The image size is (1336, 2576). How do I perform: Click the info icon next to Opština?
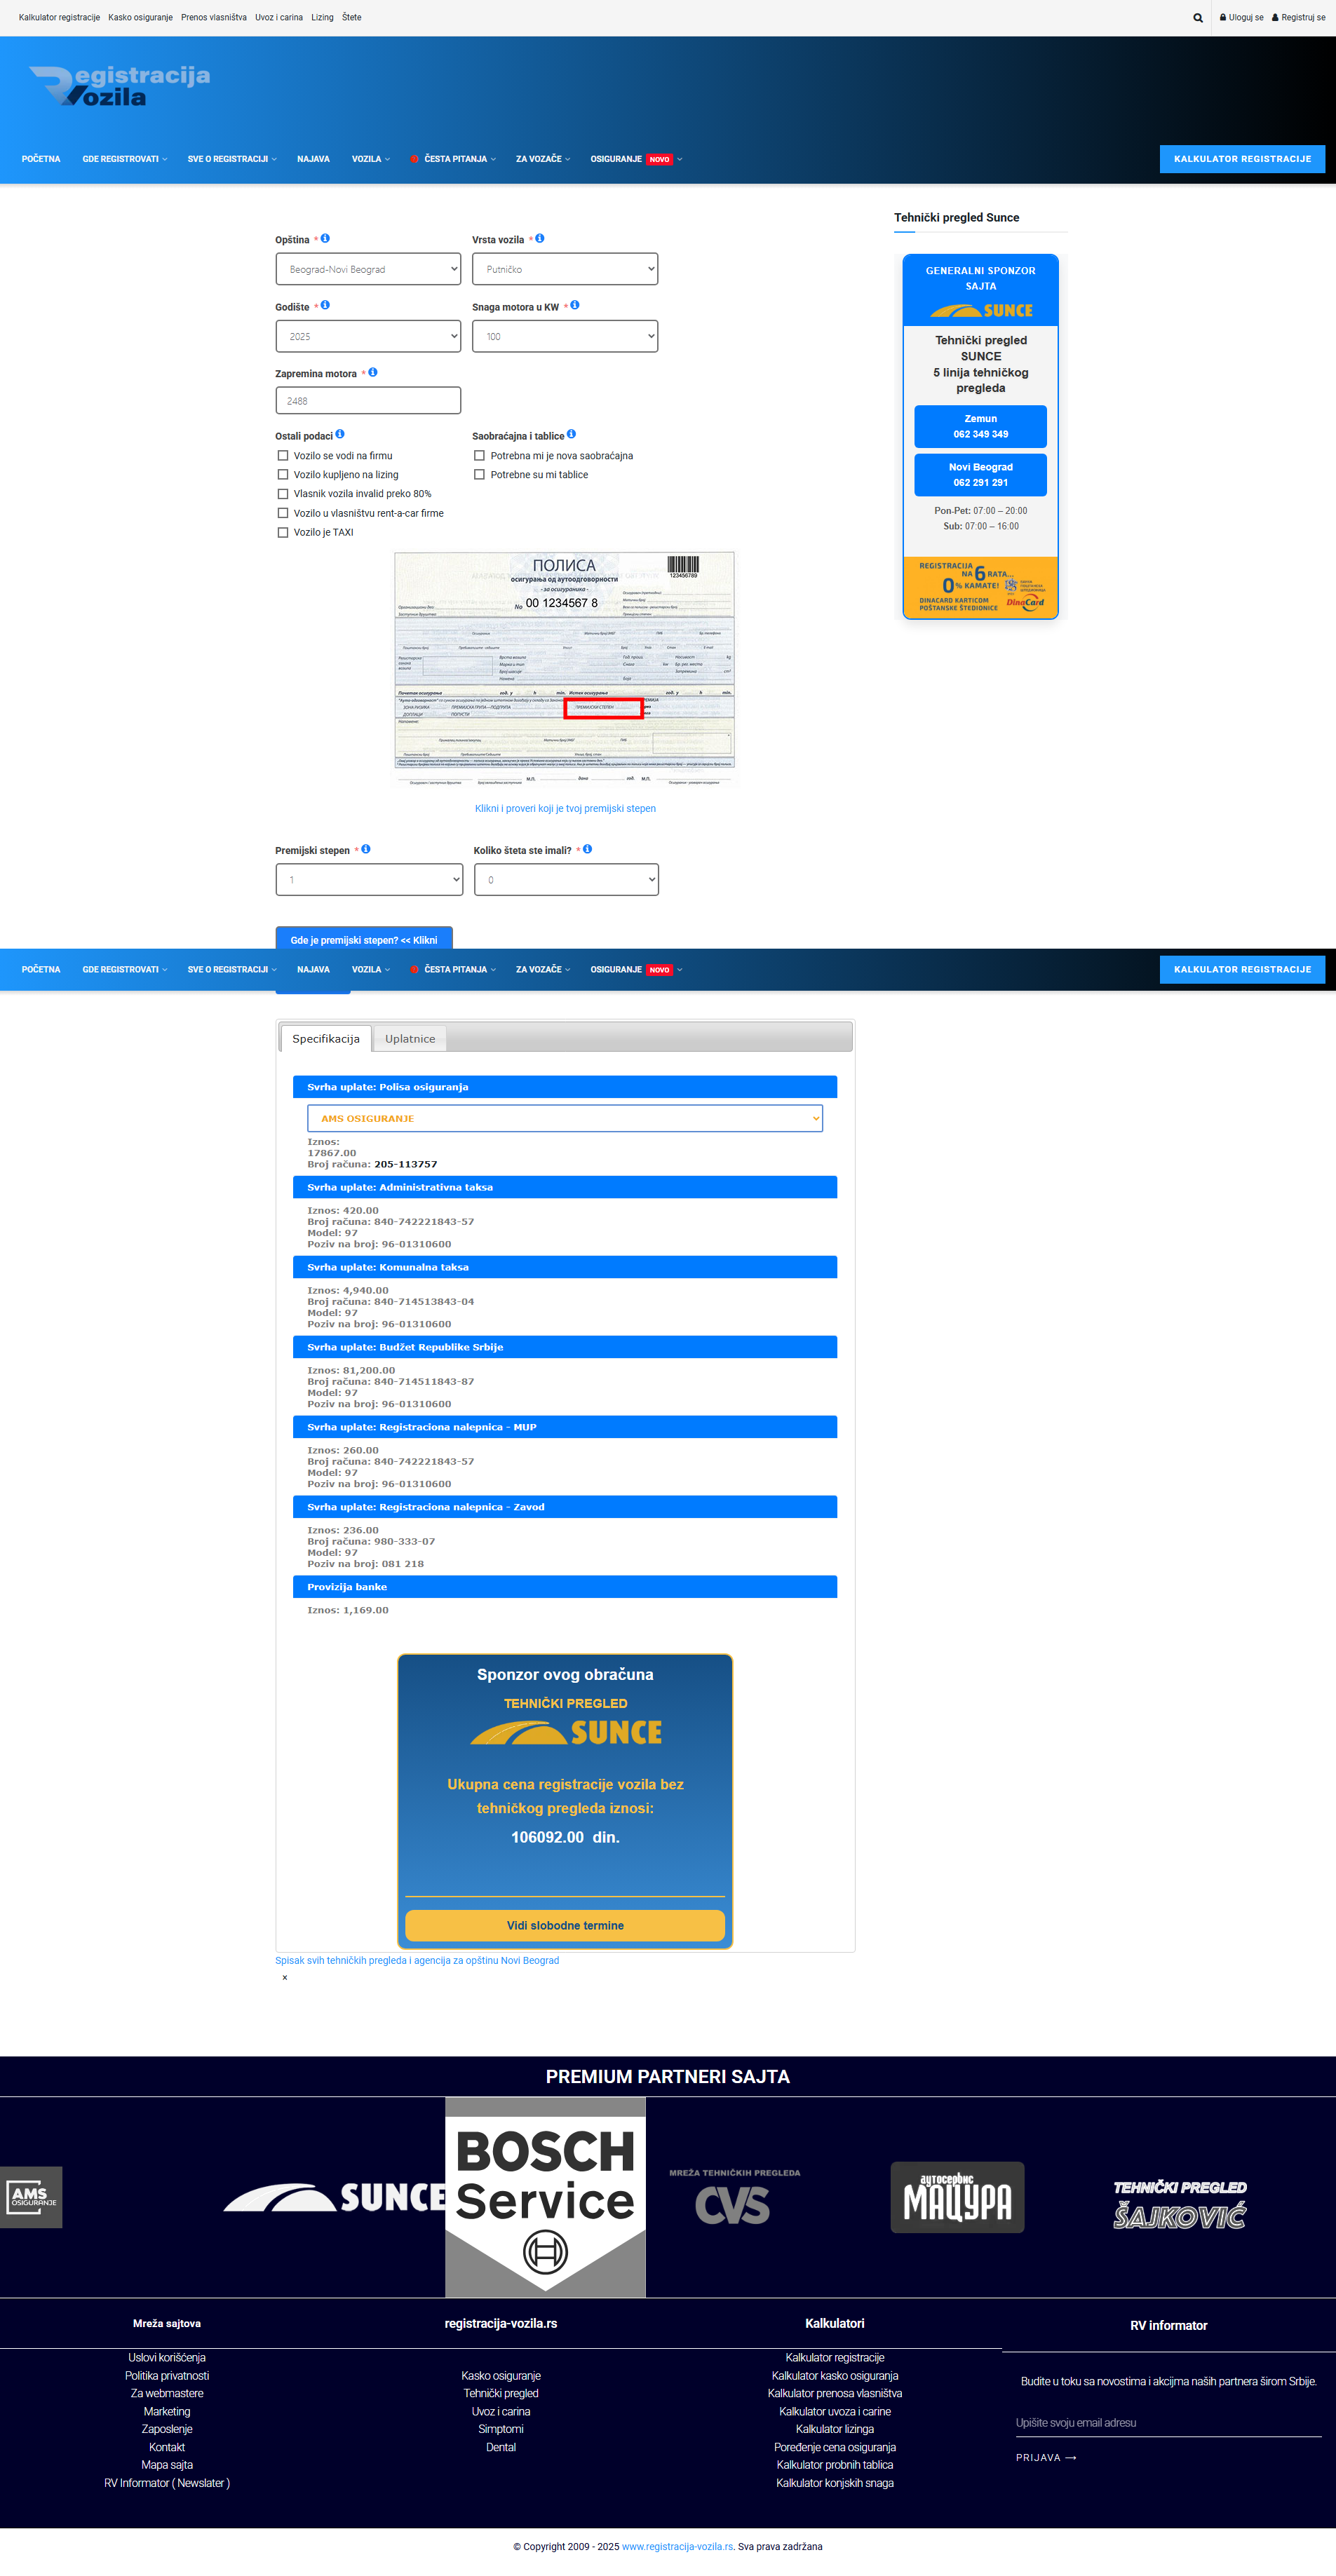[325, 239]
